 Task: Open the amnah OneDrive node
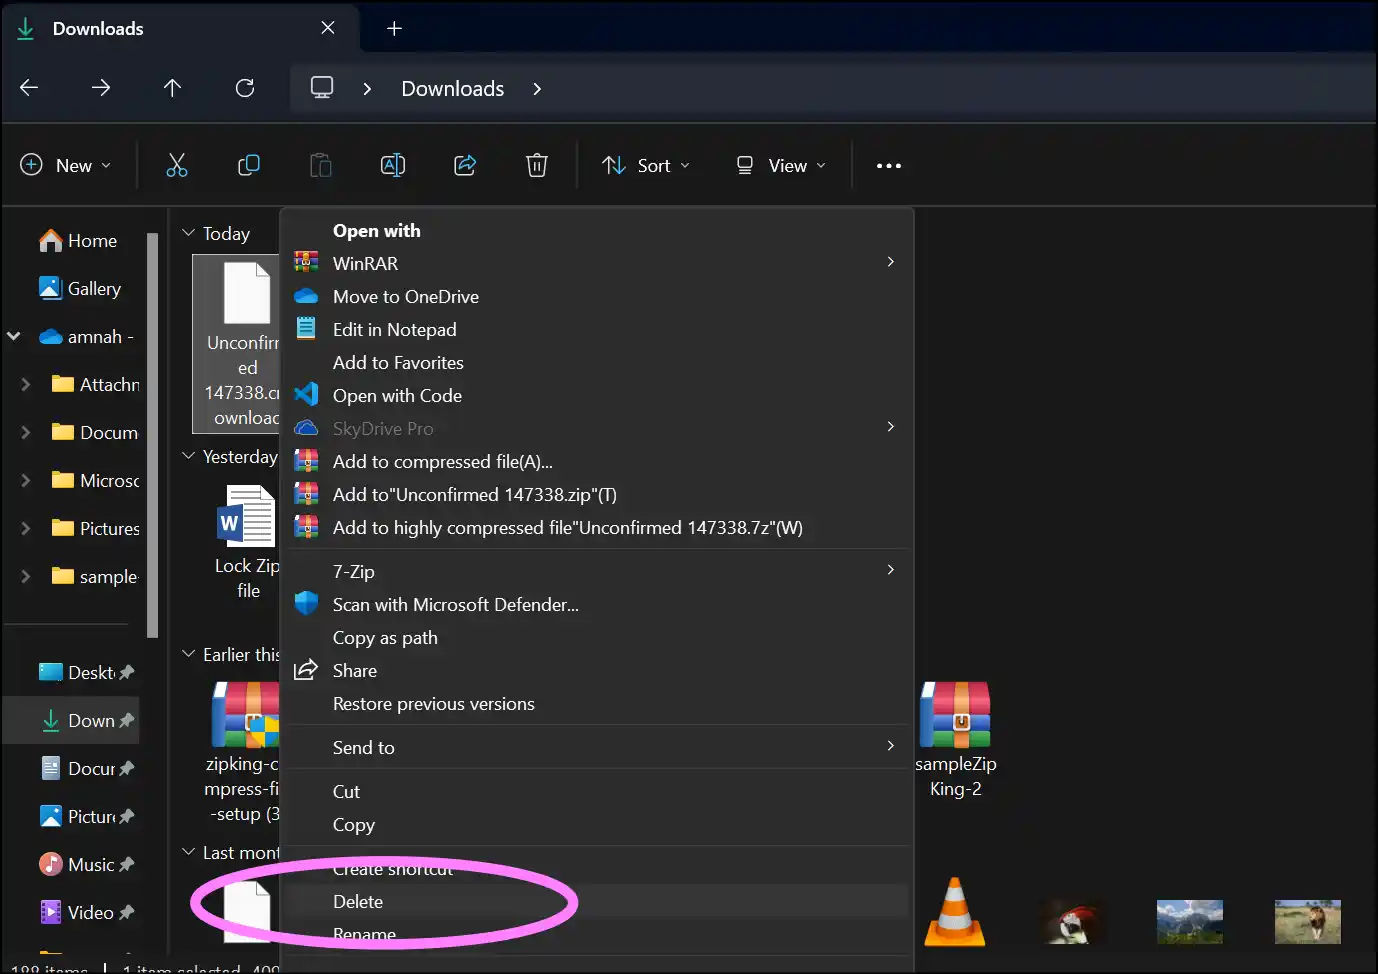tap(86, 337)
